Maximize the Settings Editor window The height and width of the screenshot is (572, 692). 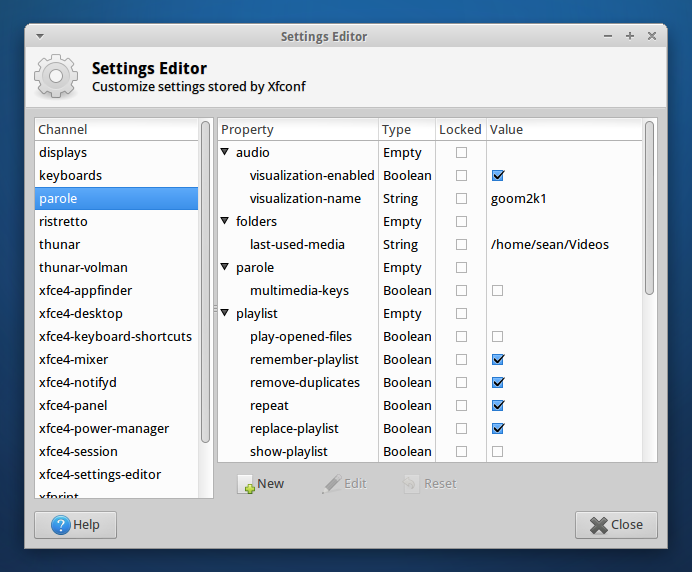(x=630, y=36)
